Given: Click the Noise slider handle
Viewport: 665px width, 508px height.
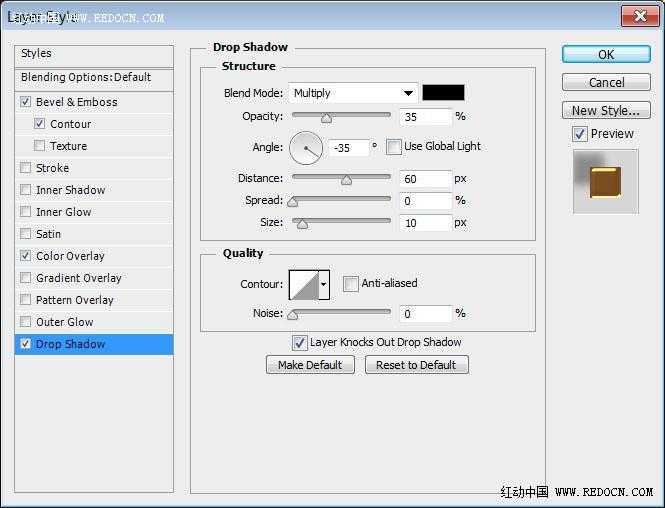Looking at the screenshot, I should 293,315.
